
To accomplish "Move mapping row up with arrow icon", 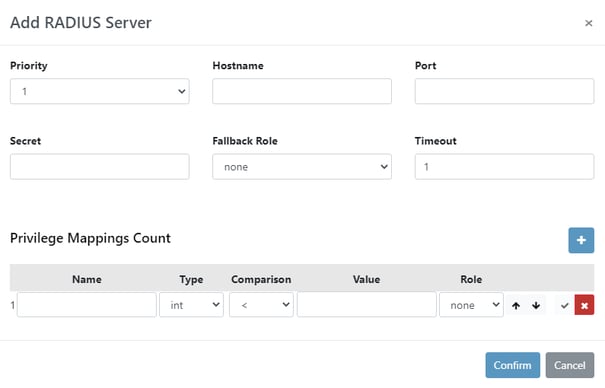I will [x=516, y=305].
